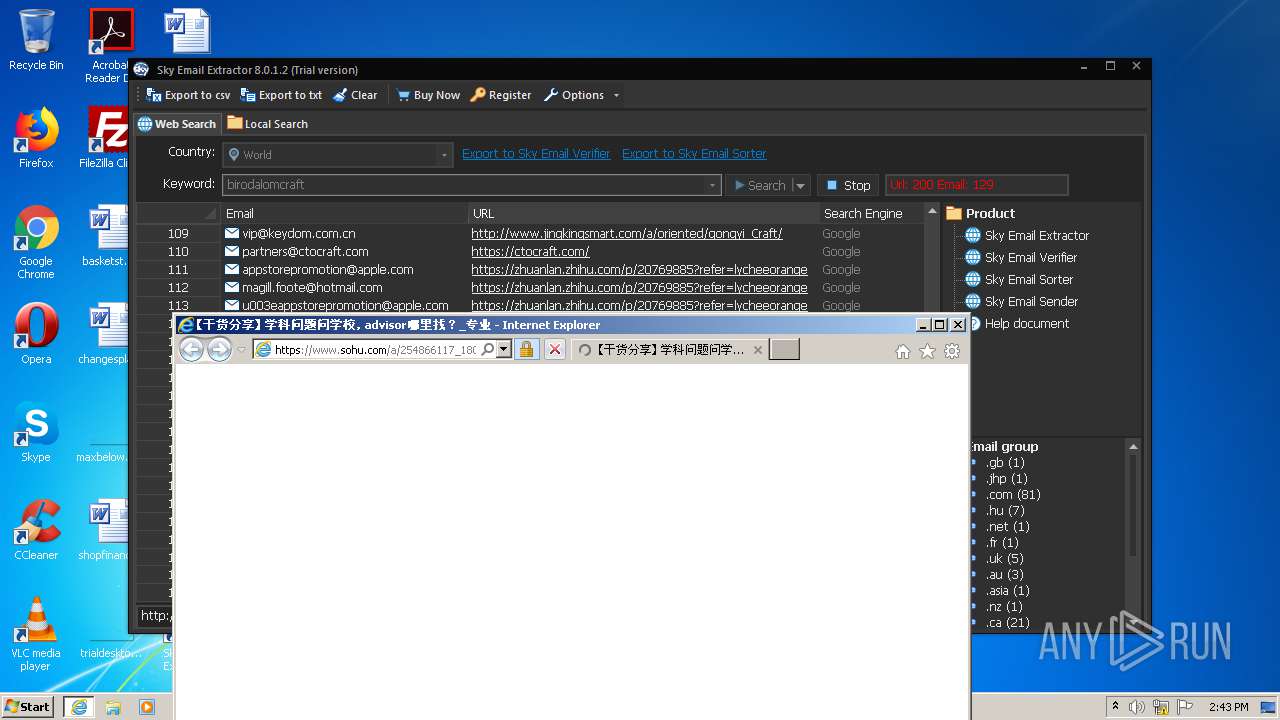The image size is (1280, 720).
Task: Click the IE Home icon
Action: 903,351
